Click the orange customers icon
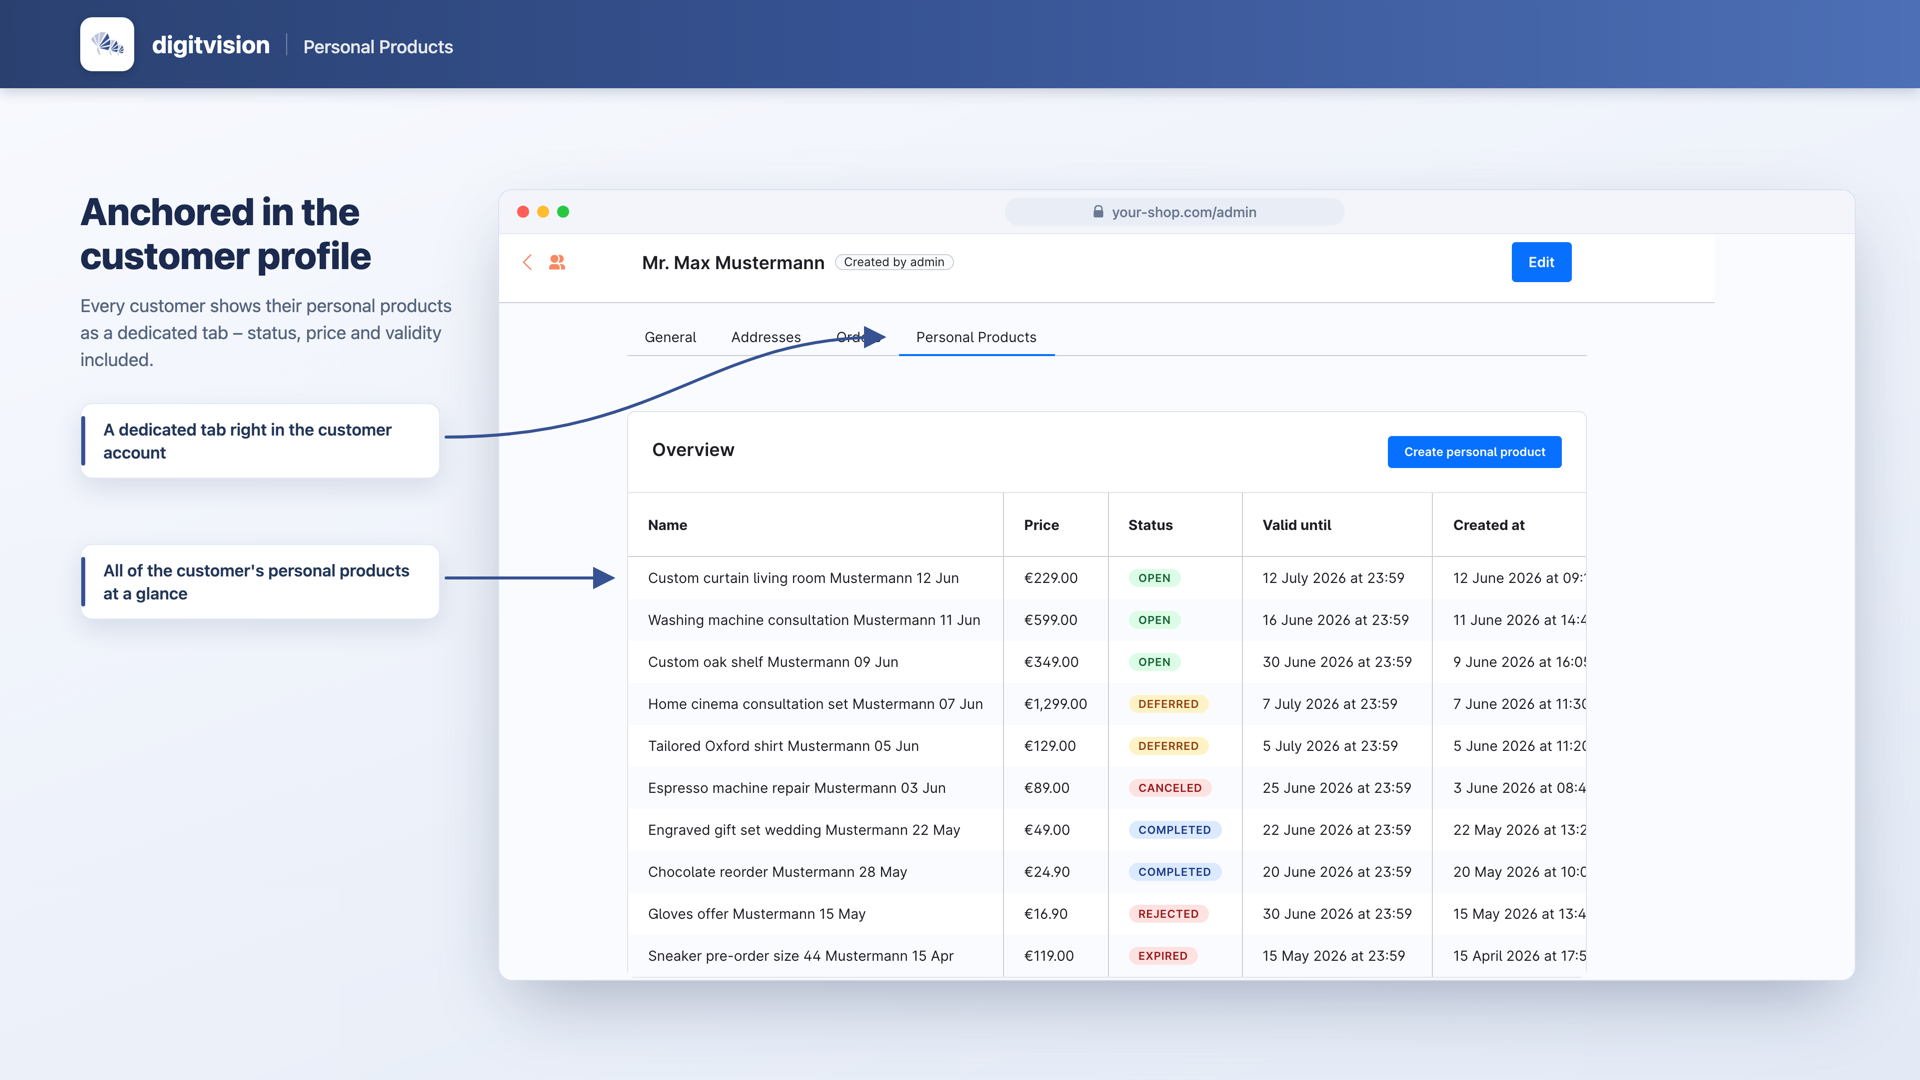This screenshot has height=1080, width=1920. [557, 262]
